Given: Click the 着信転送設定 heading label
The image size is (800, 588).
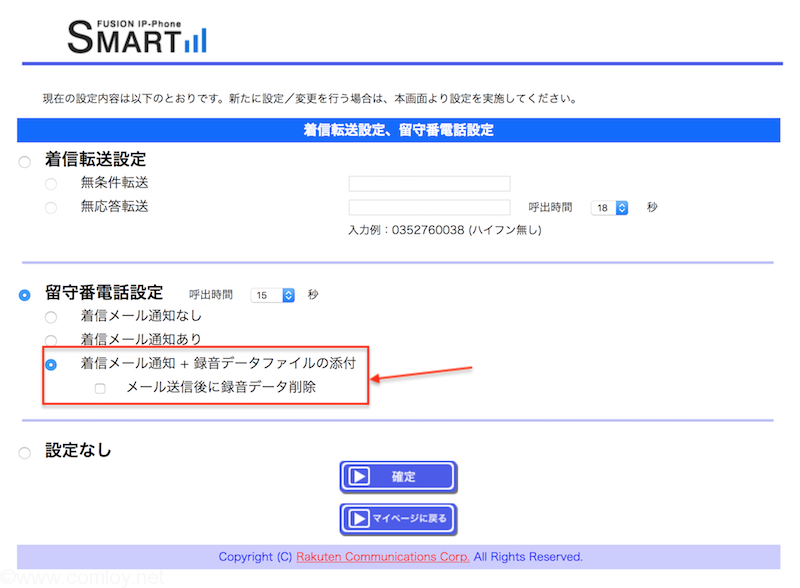Looking at the screenshot, I should pyautogui.click(x=95, y=159).
